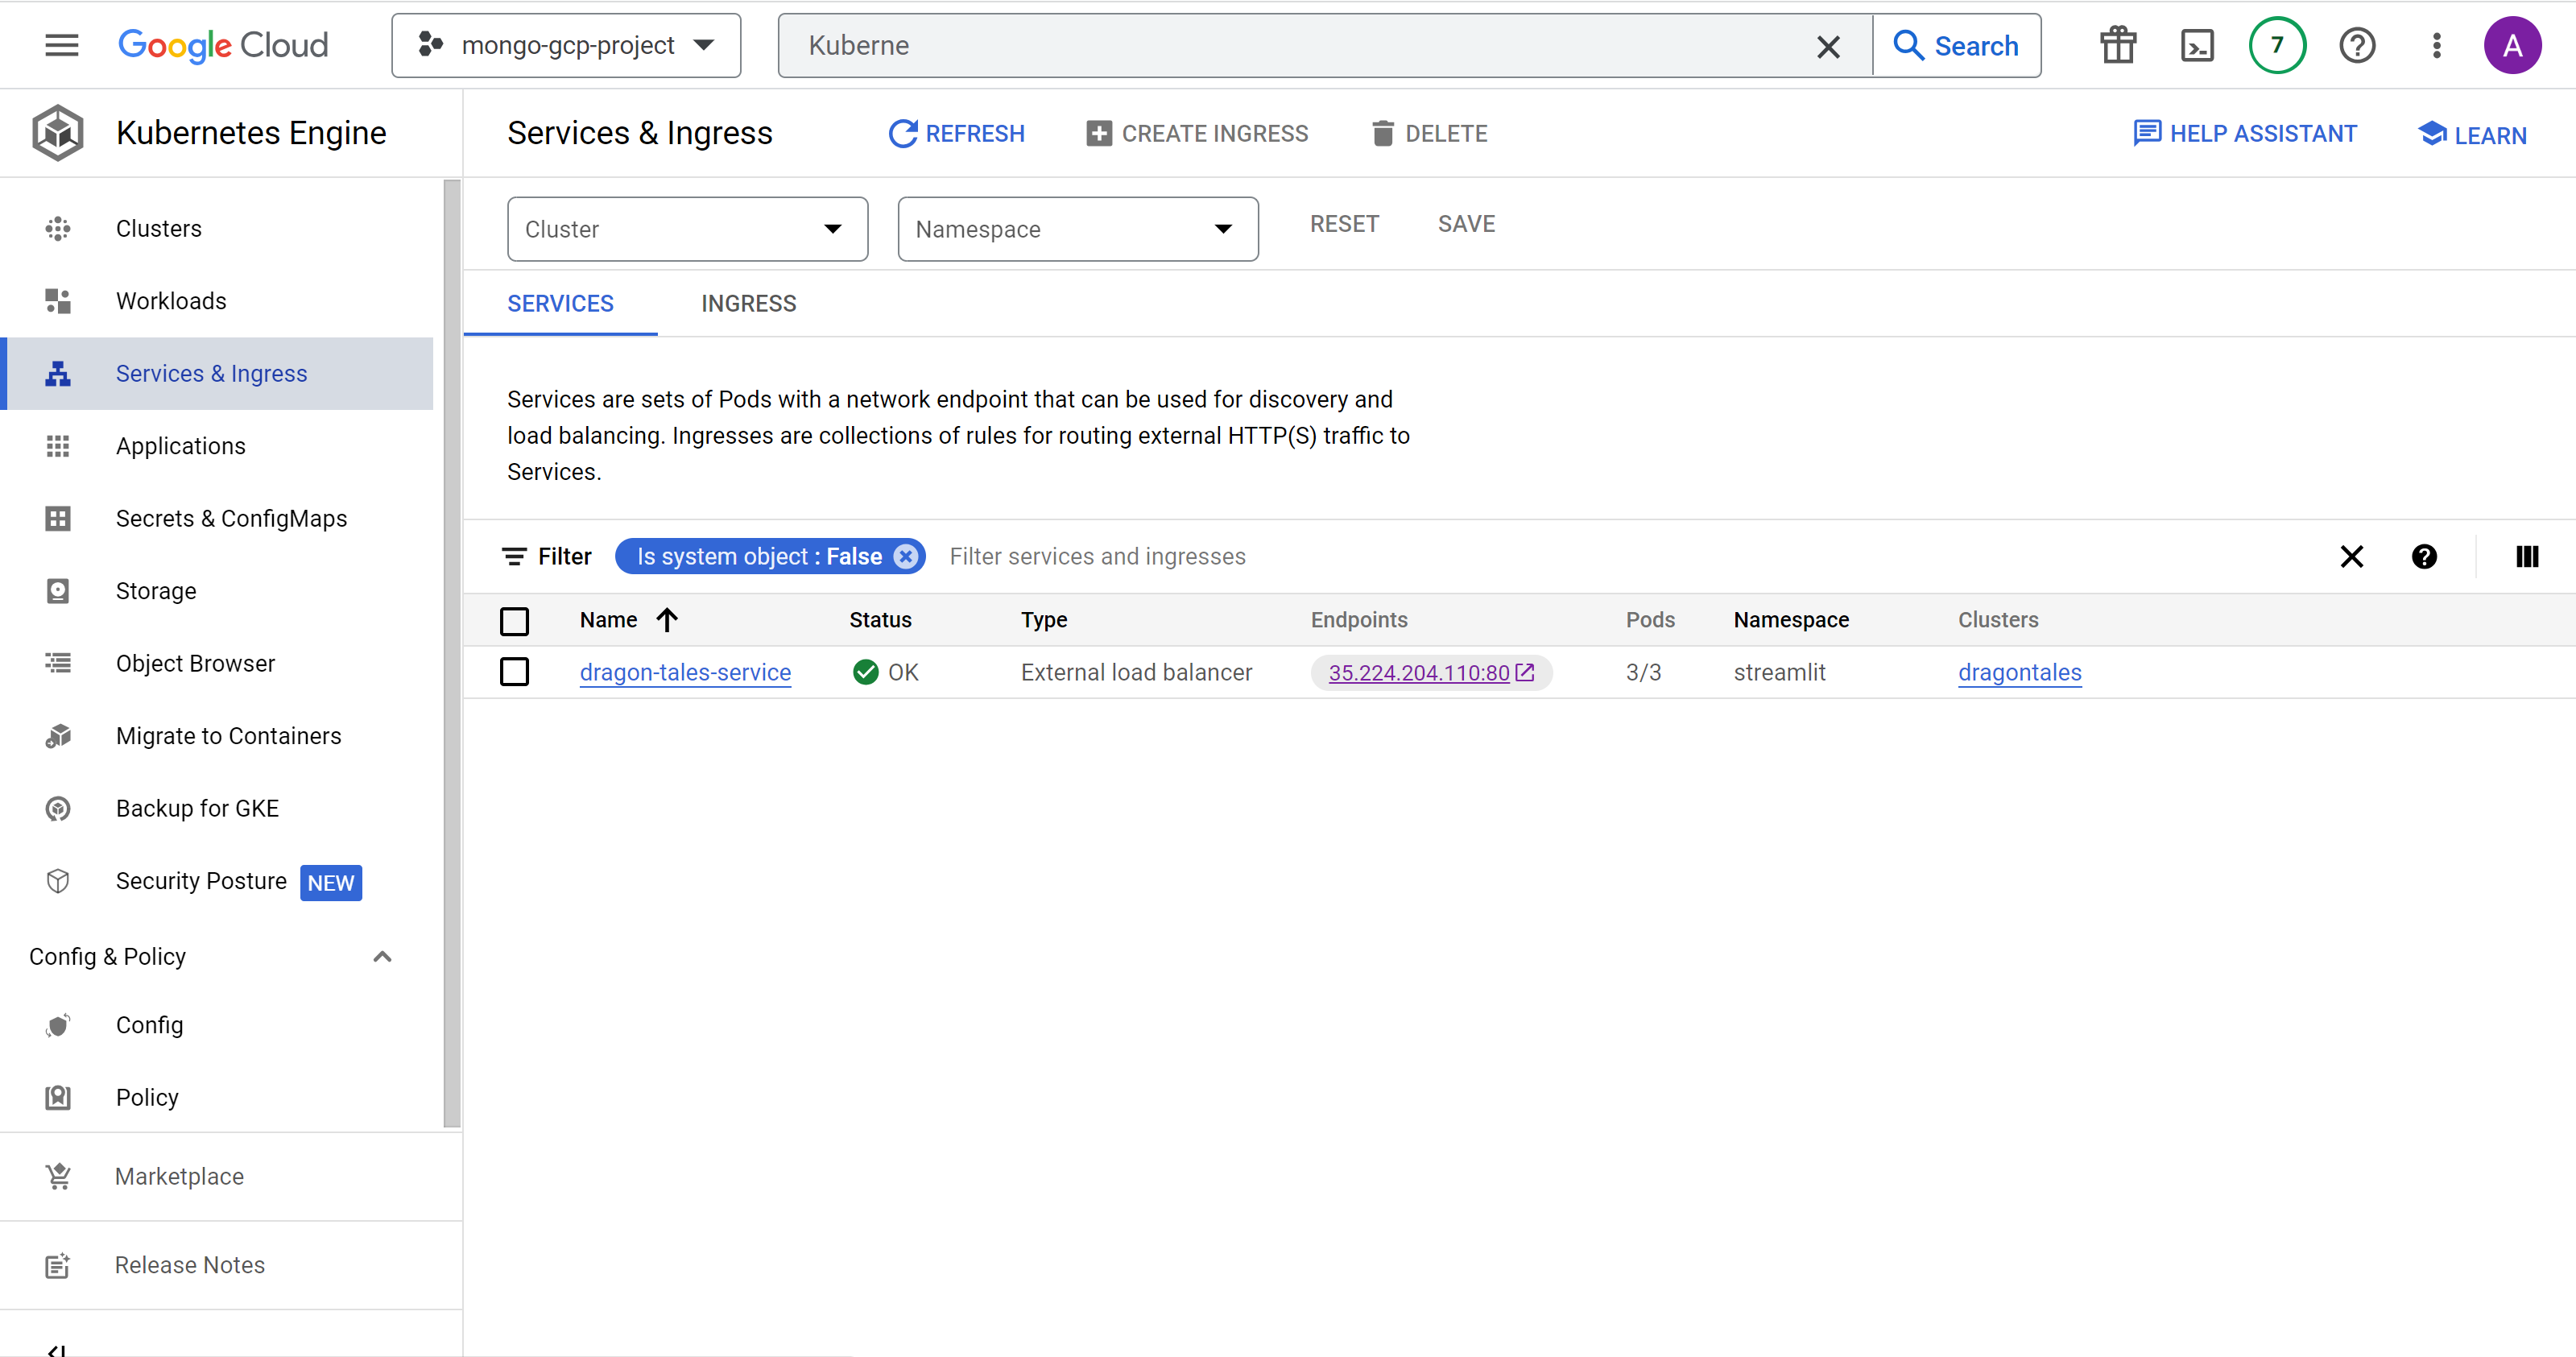Open Workloads in the sidebar
This screenshot has height=1357, width=2576.
(171, 301)
